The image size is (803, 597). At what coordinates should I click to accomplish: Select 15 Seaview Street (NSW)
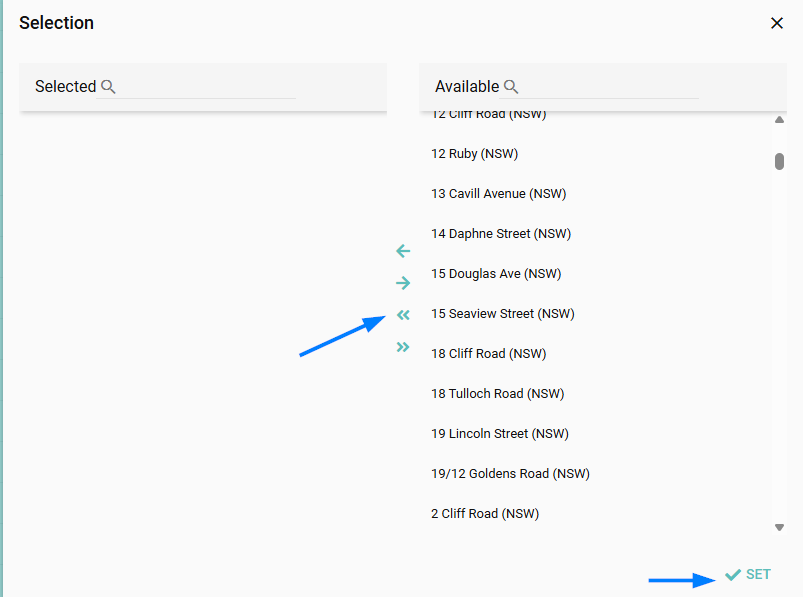502,314
